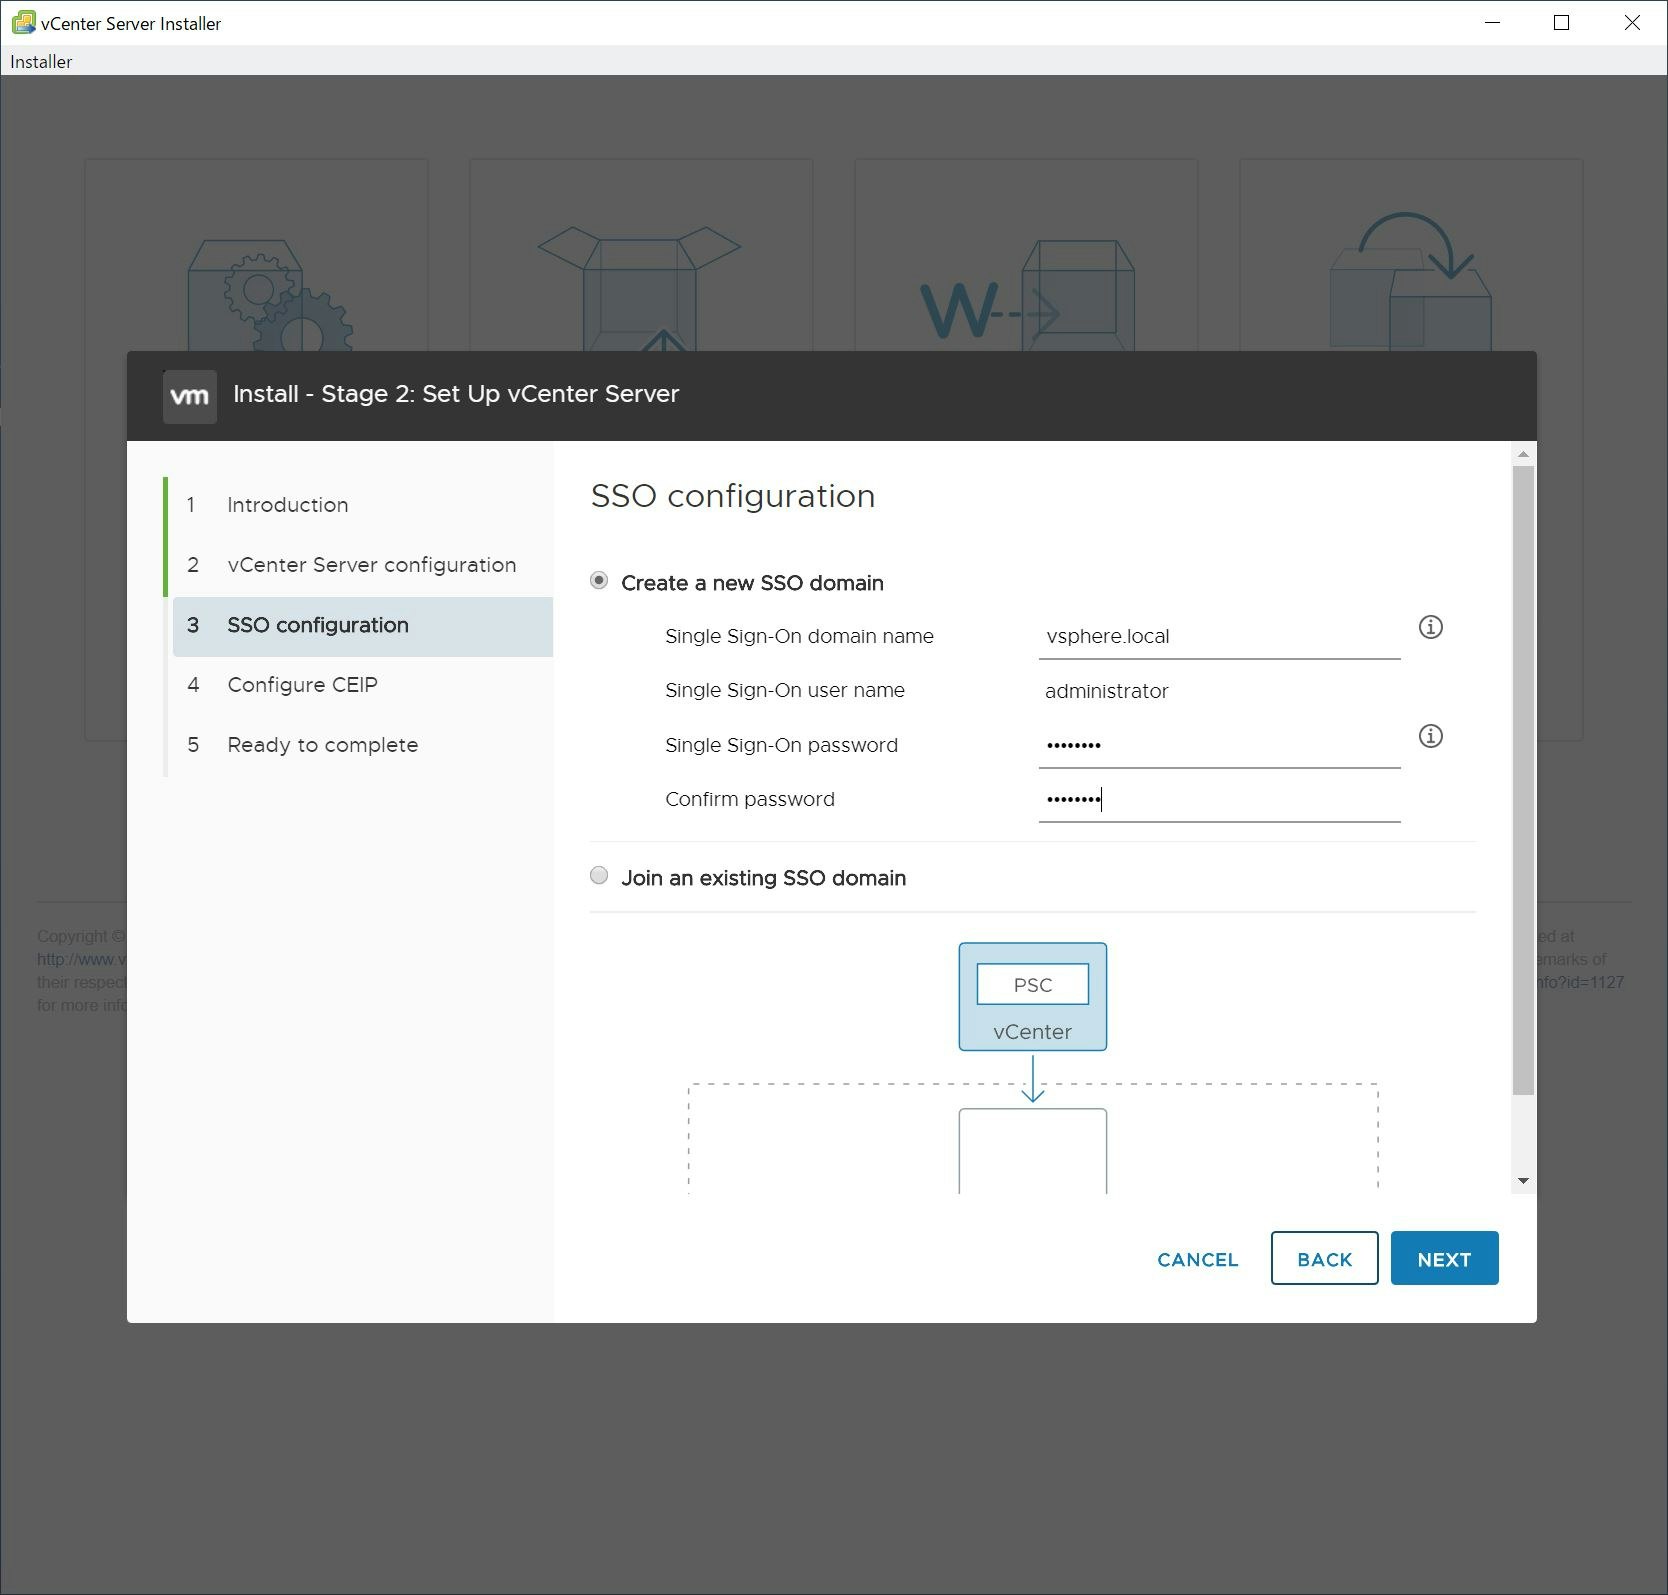
Task: Click the info icon beside domain name field
Action: click(x=1430, y=627)
